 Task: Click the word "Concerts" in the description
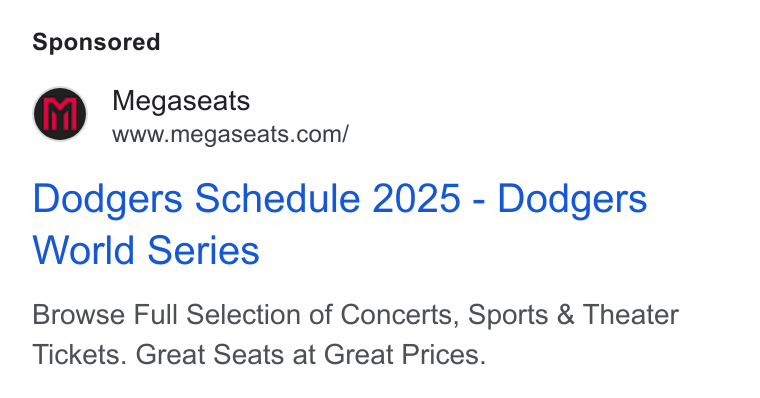(x=399, y=315)
